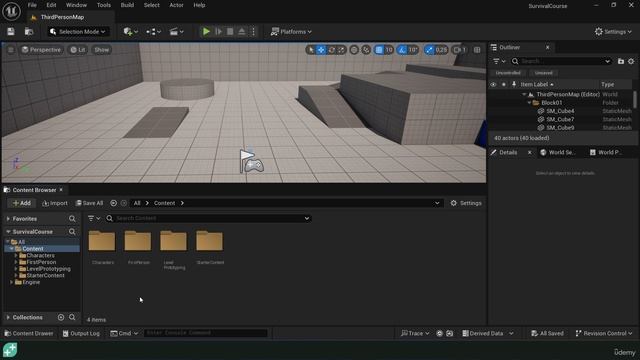Adjust camera speed setting

(460, 50)
